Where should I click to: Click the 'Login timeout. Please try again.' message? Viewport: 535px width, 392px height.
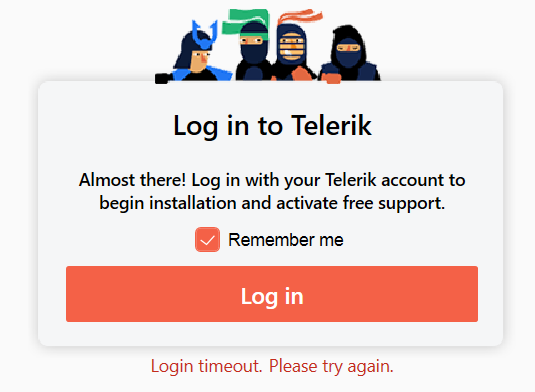pyautogui.click(x=272, y=366)
